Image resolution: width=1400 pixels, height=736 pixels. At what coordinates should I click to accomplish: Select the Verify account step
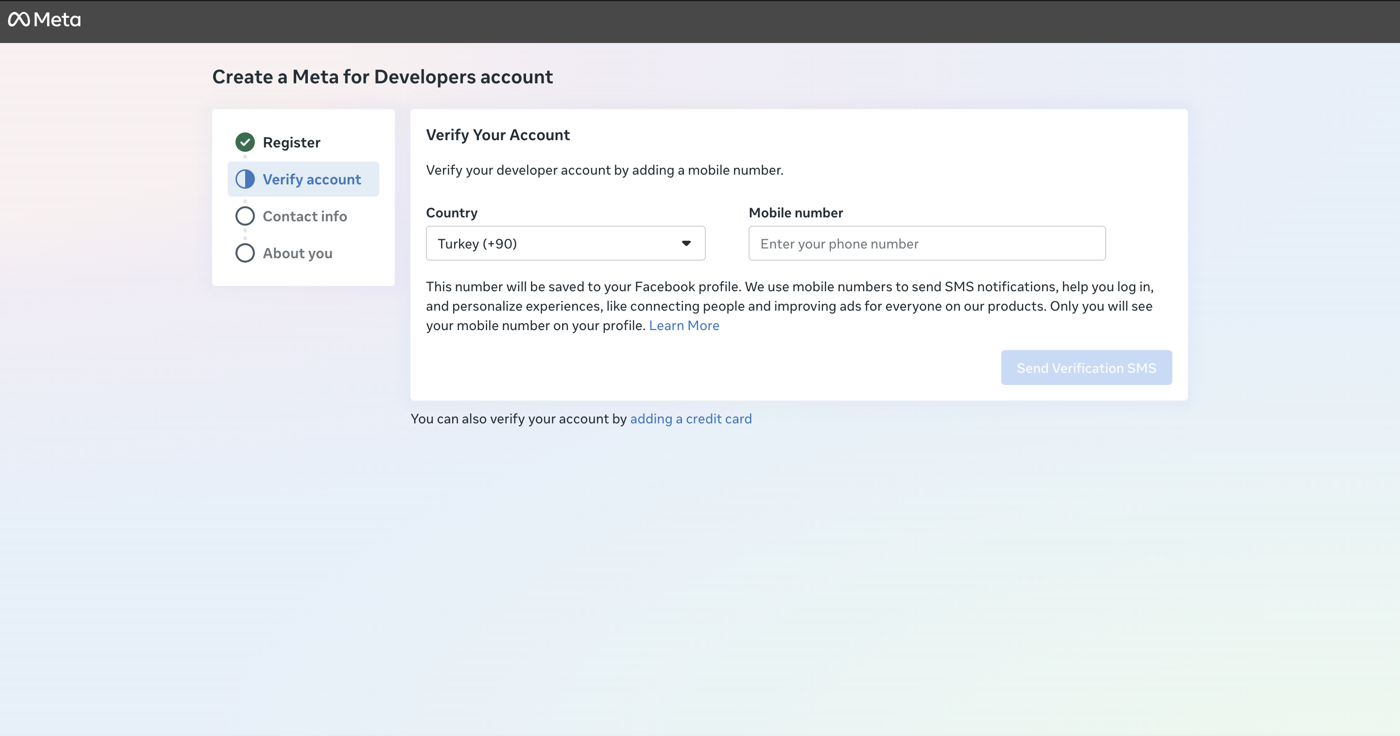point(303,179)
